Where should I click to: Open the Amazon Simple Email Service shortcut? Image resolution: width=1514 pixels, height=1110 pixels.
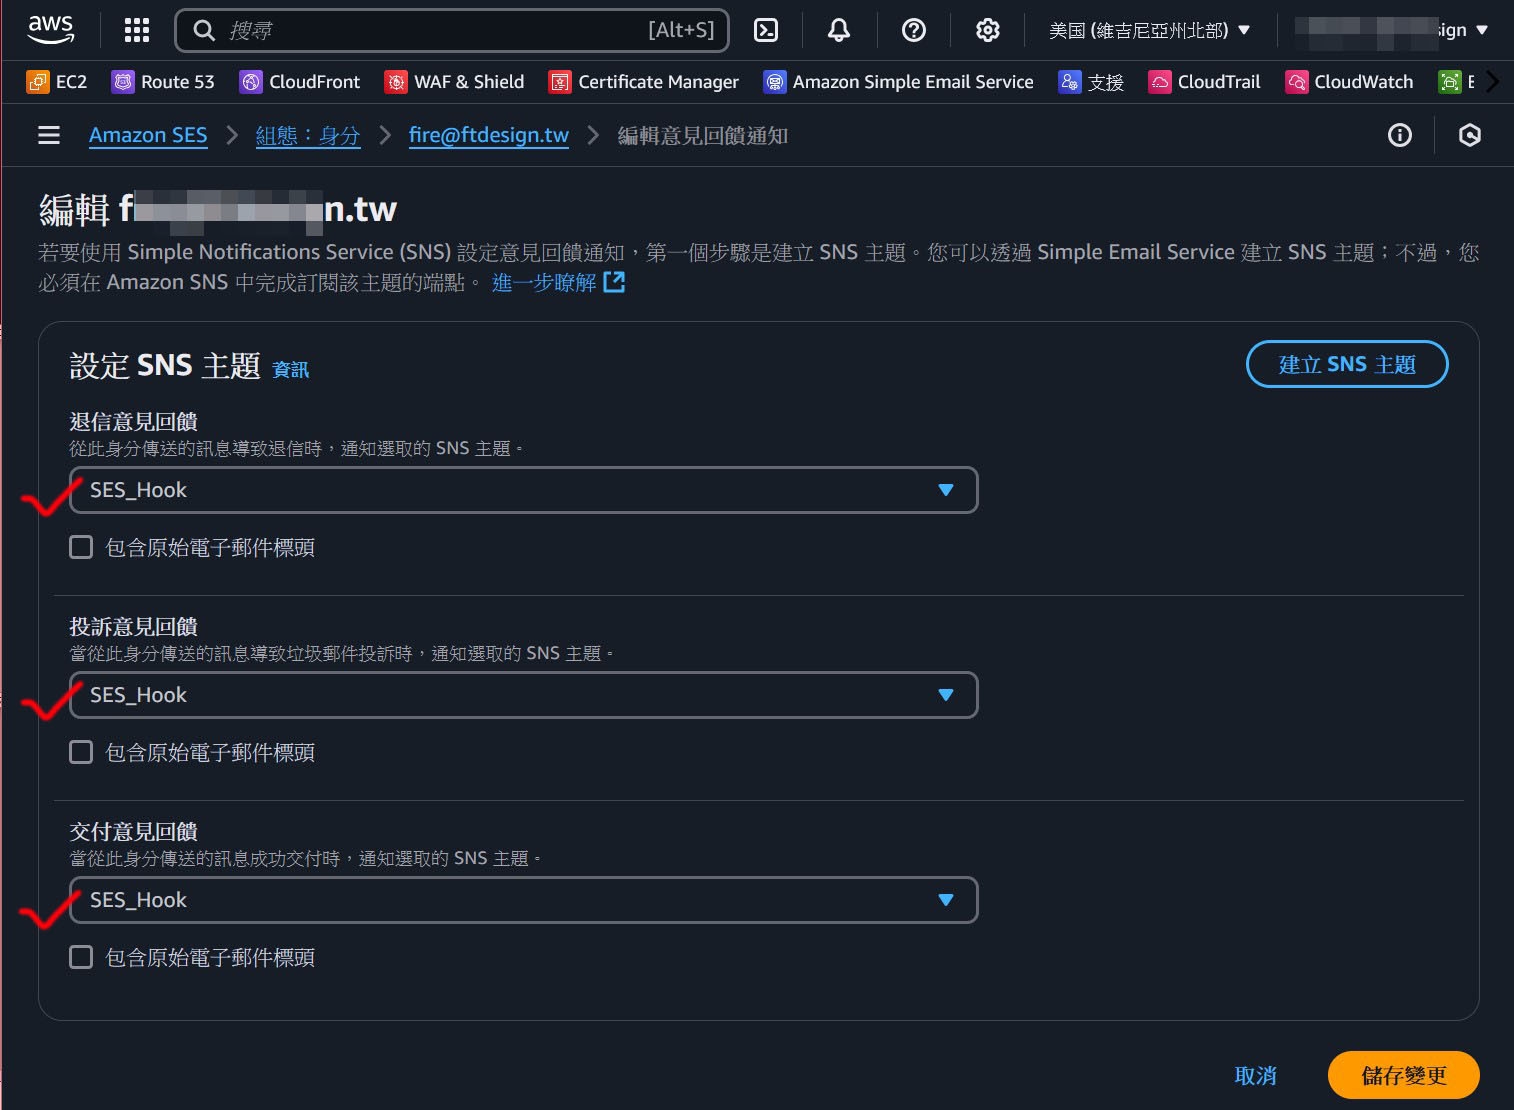coord(898,82)
